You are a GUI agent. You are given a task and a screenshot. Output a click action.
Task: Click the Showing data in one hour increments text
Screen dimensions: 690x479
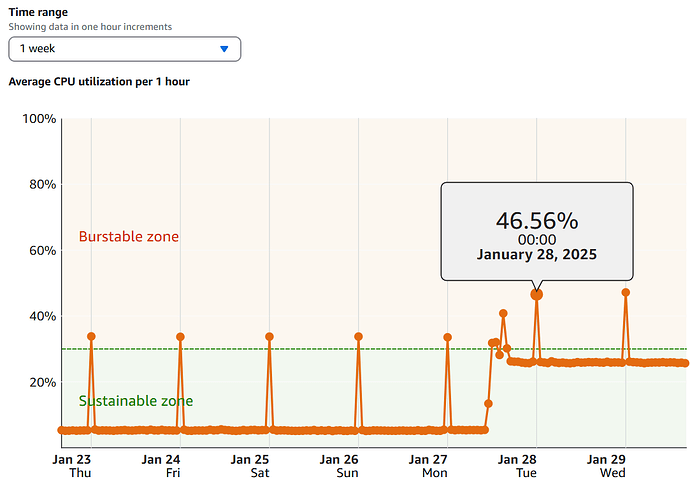90,27
